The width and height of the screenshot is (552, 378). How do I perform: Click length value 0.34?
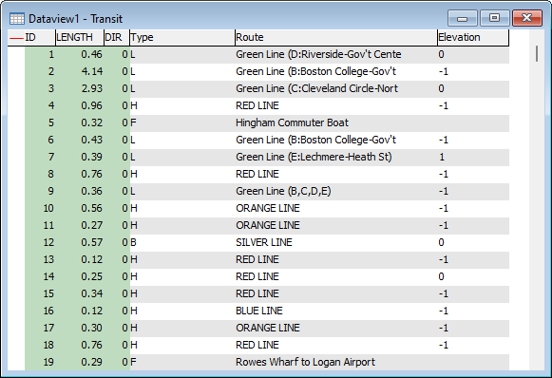coord(92,294)
